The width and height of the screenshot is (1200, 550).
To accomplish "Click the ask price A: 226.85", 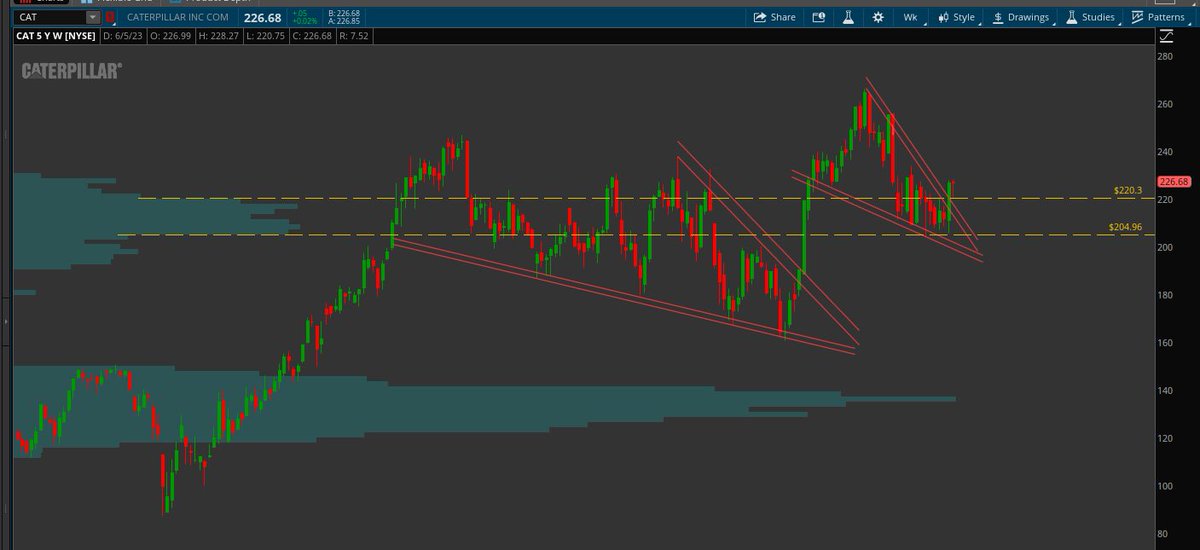I will 345,22.
